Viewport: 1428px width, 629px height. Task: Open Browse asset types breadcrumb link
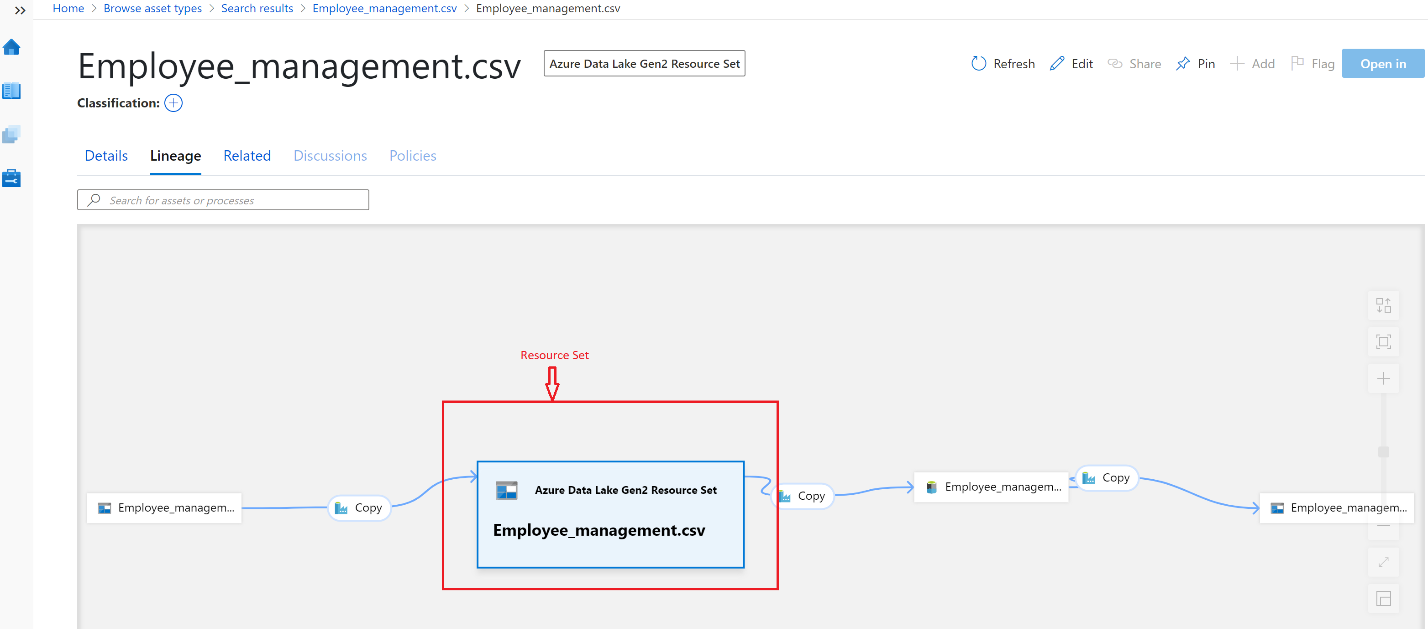click(153, 8)
